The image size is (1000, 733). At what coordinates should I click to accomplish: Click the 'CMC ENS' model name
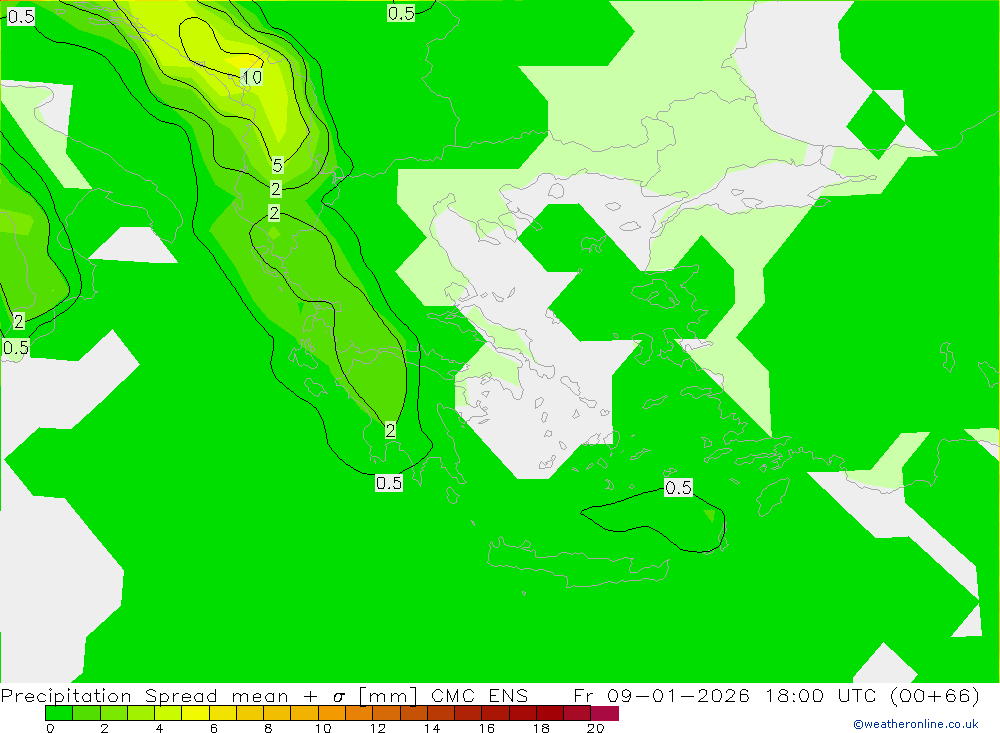(x=480, y=695)
